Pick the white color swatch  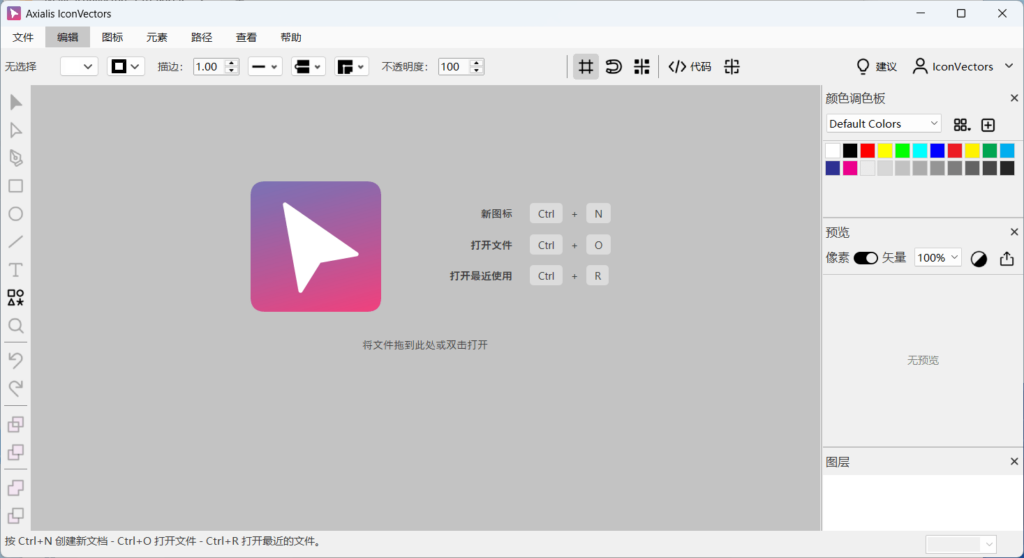tap(833, 151)
